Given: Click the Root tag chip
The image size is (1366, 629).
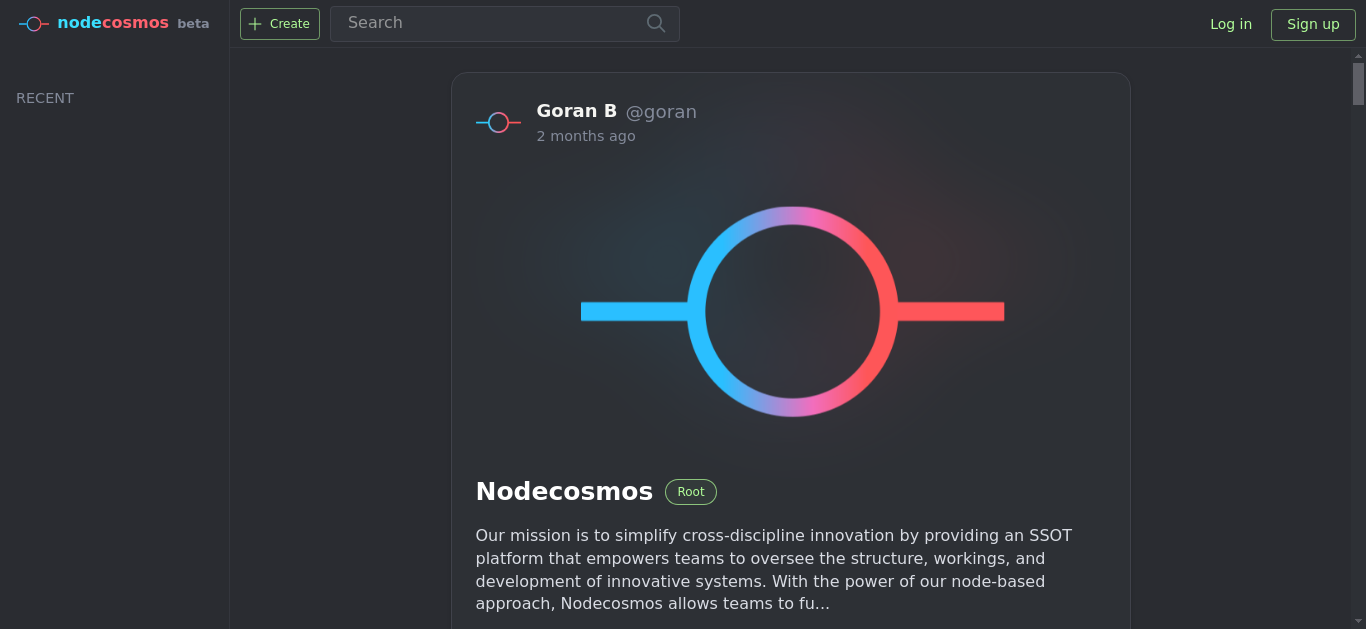Looking at the screenshot, I should [691, 492].
